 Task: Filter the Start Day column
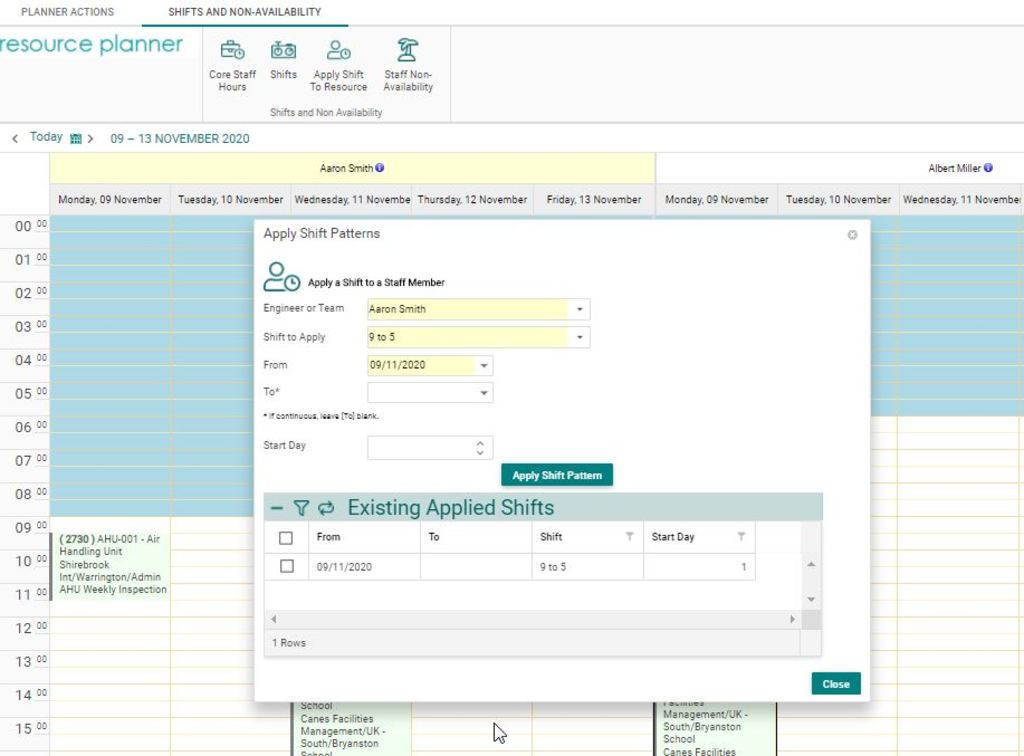click(x=741, y=537)
